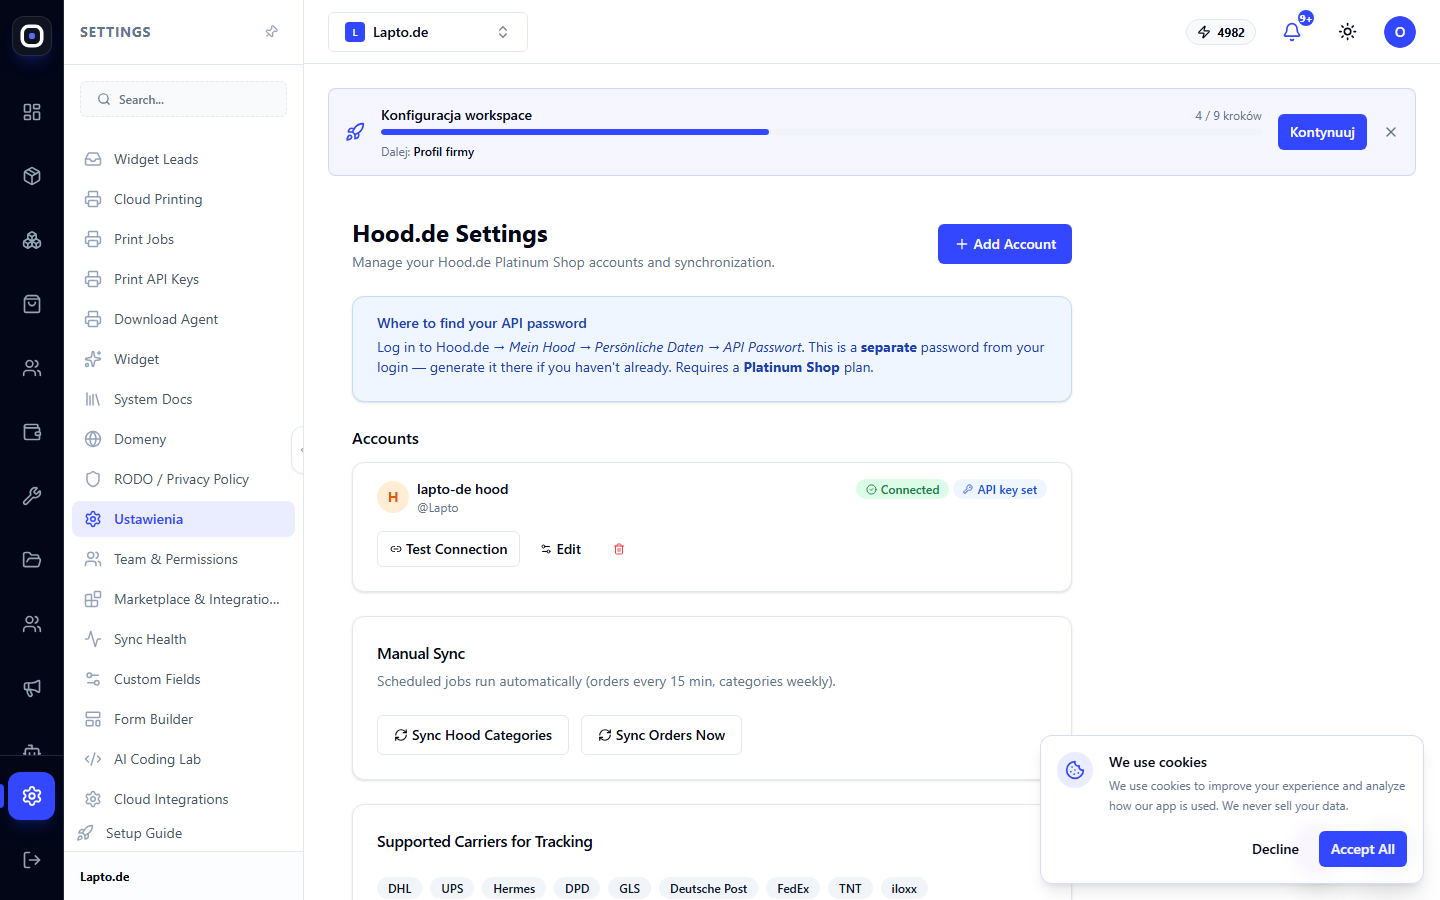Open the shopping bag icon in the rail

pyautogui.click(x=32, y=304)
